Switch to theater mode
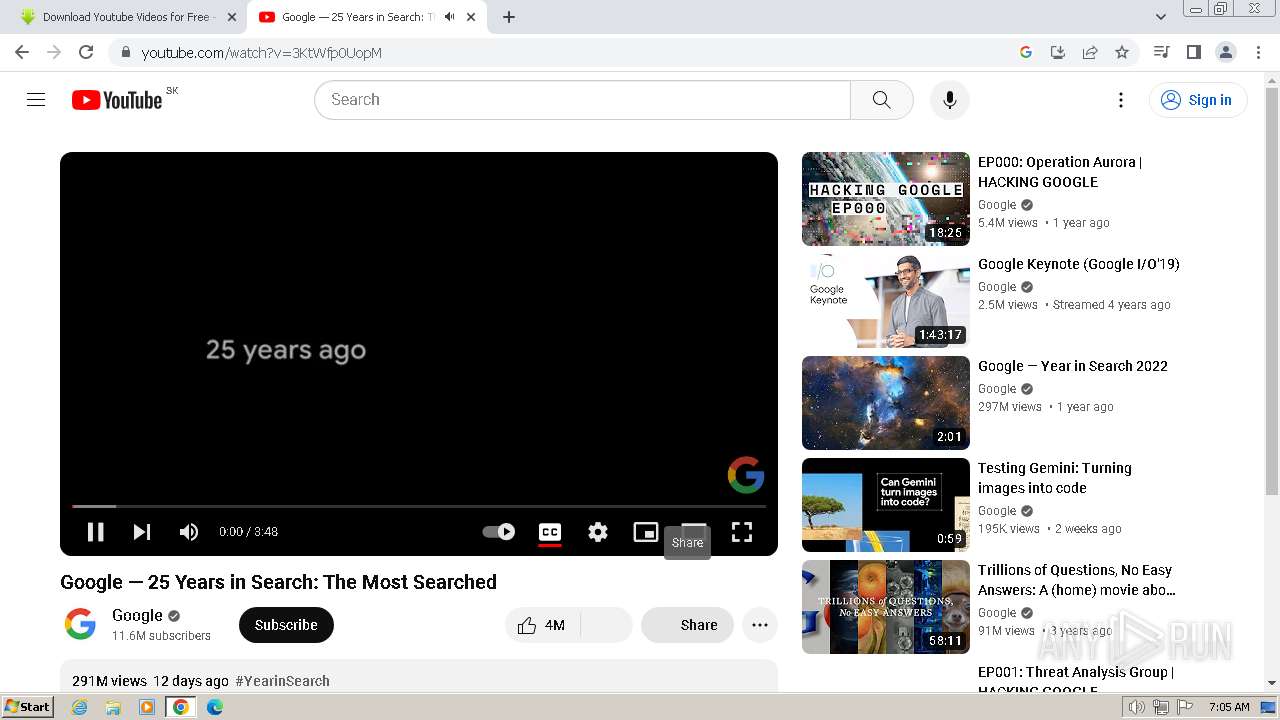The width and height of the screenshot is (1280, 720). click(x=694, y=530)
